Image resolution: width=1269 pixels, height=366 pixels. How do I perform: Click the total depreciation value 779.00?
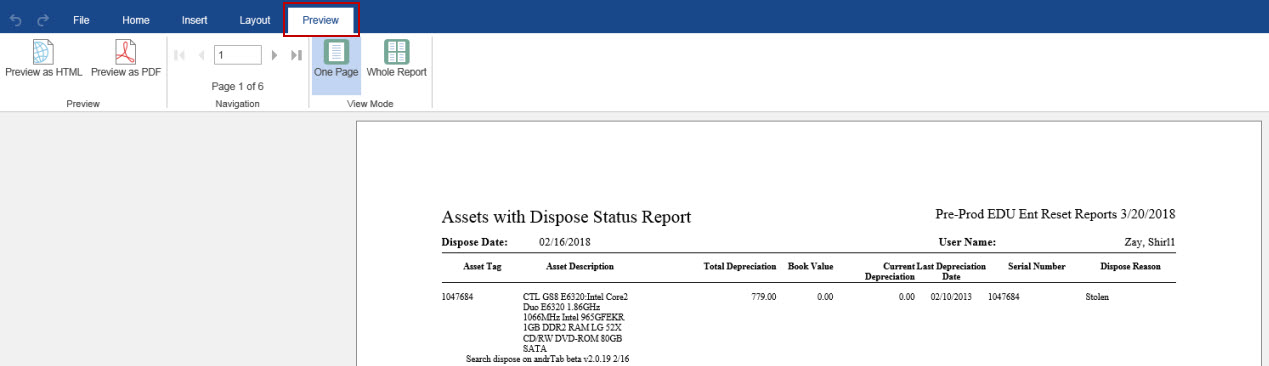[x=764, y=297]
